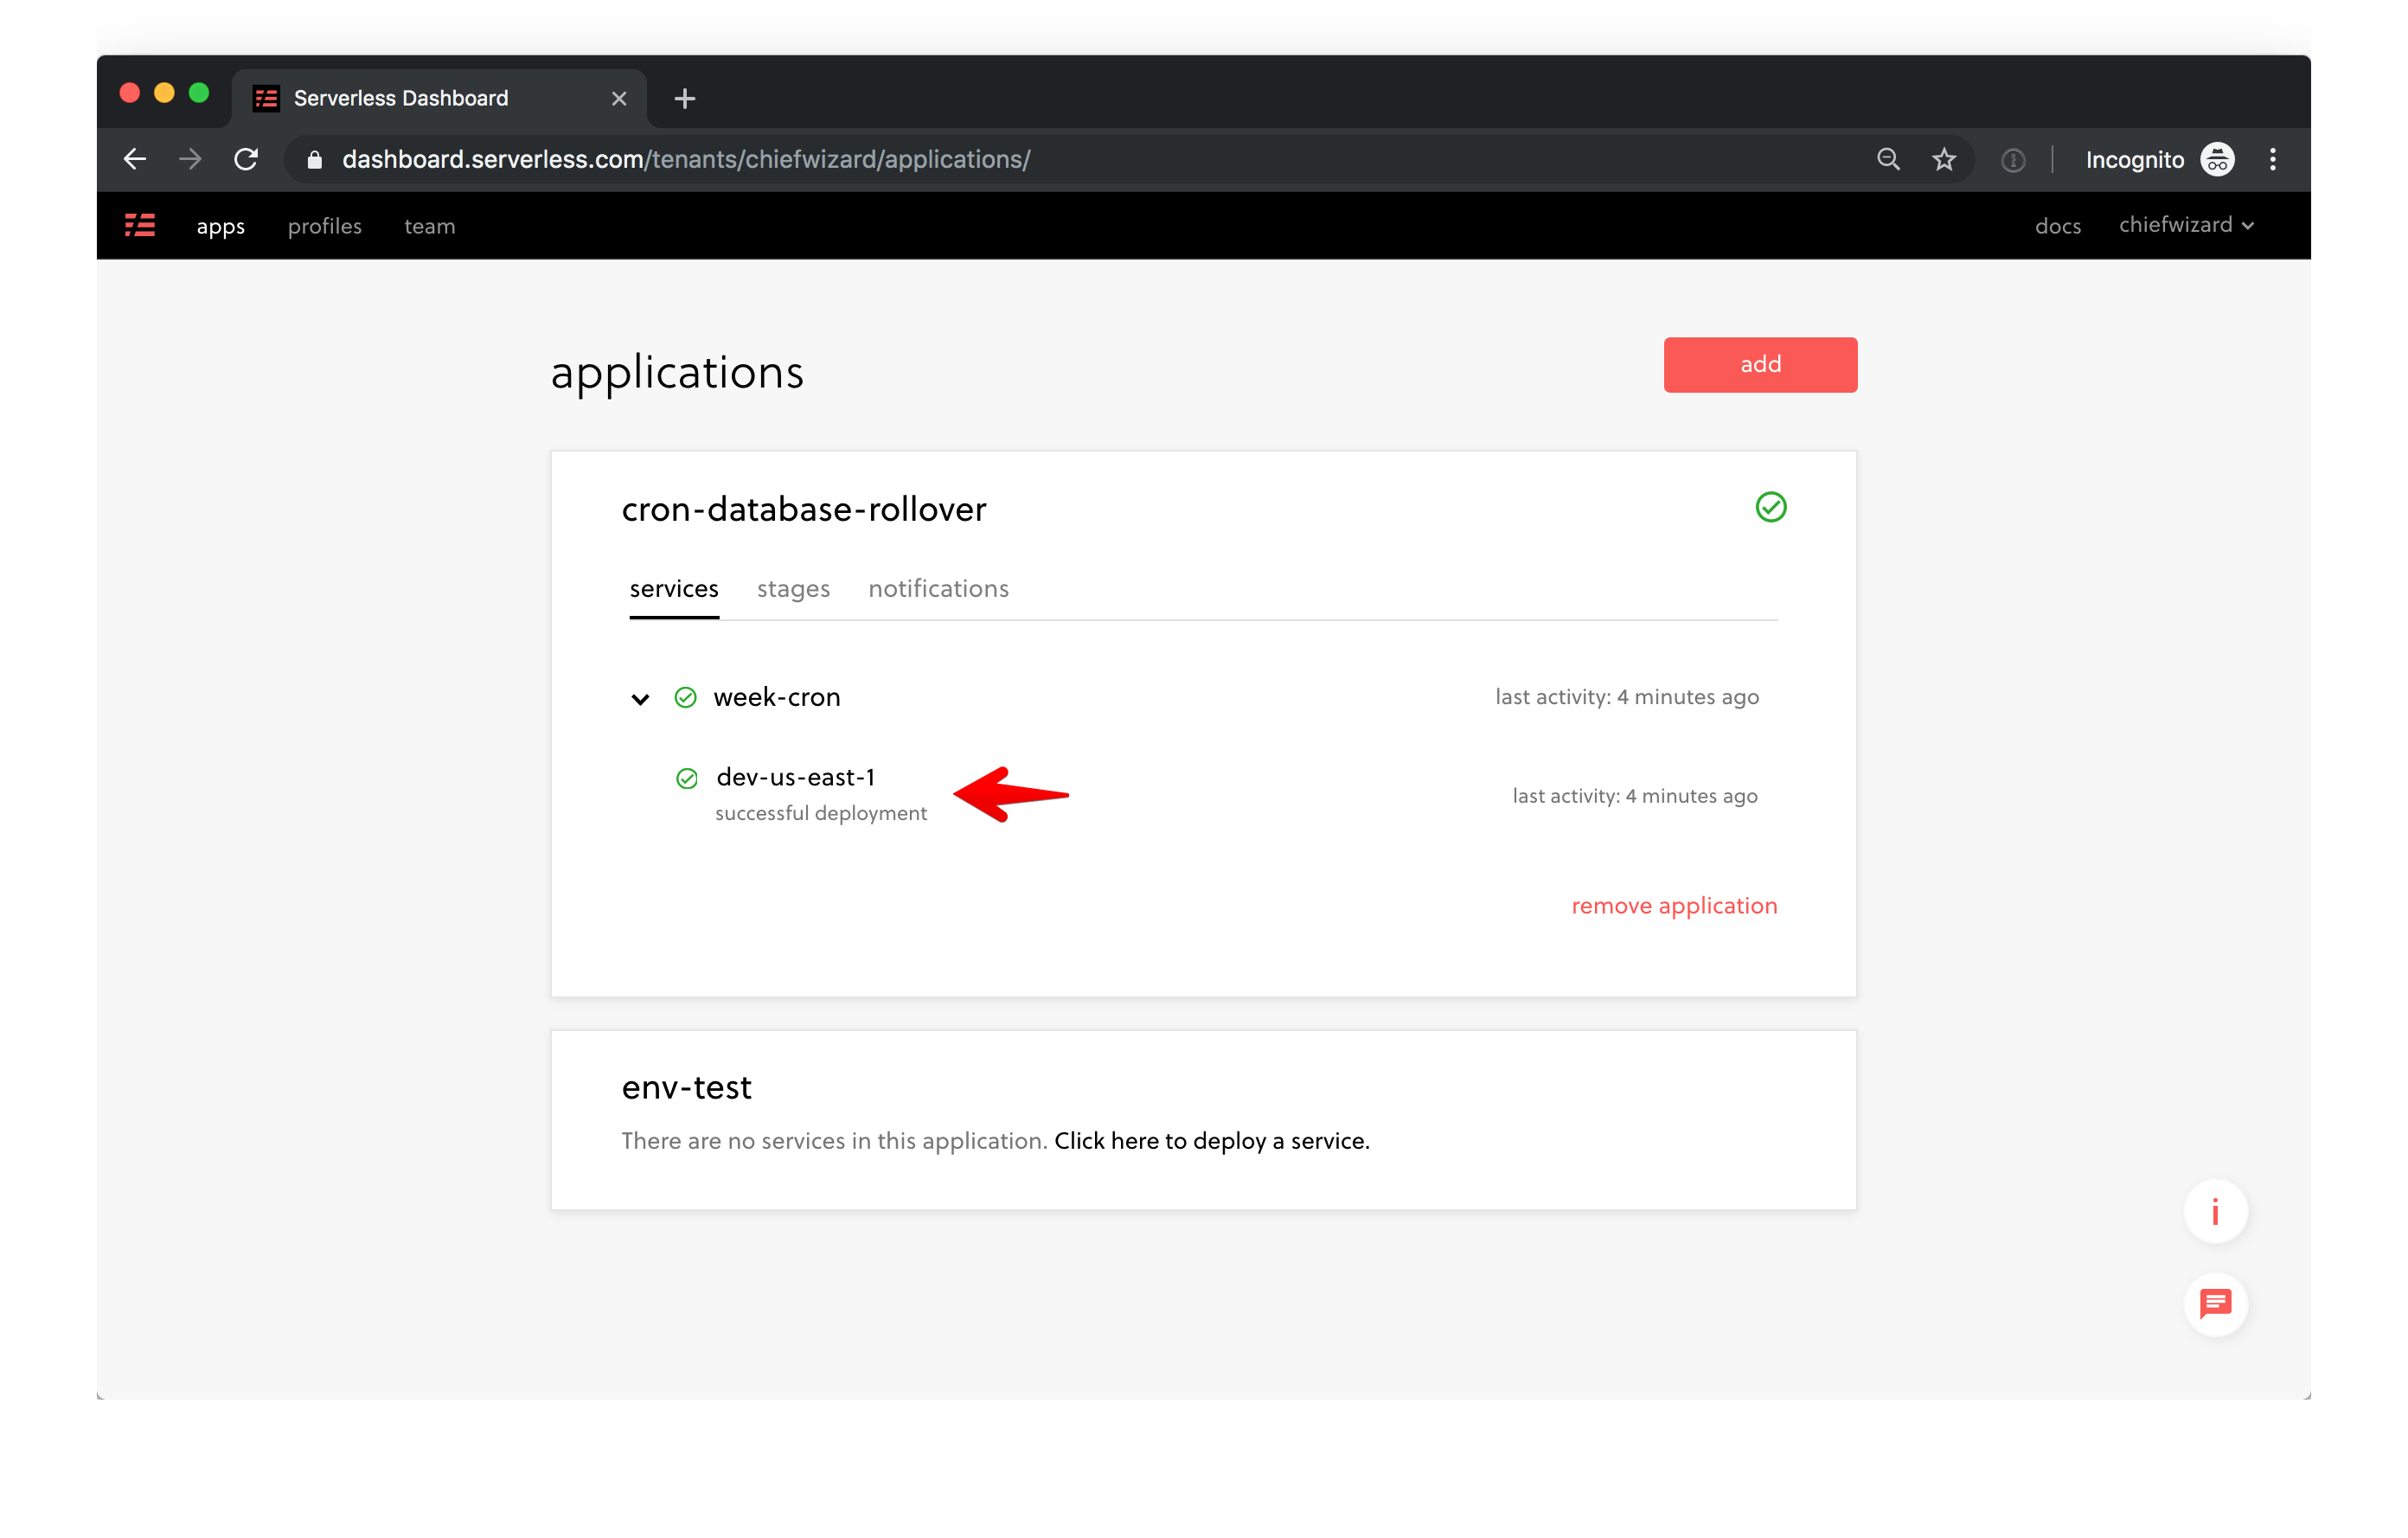Bookmark this page with star icon
The height and width of the screenshot is (1538, 2408).
[1943, 160]
